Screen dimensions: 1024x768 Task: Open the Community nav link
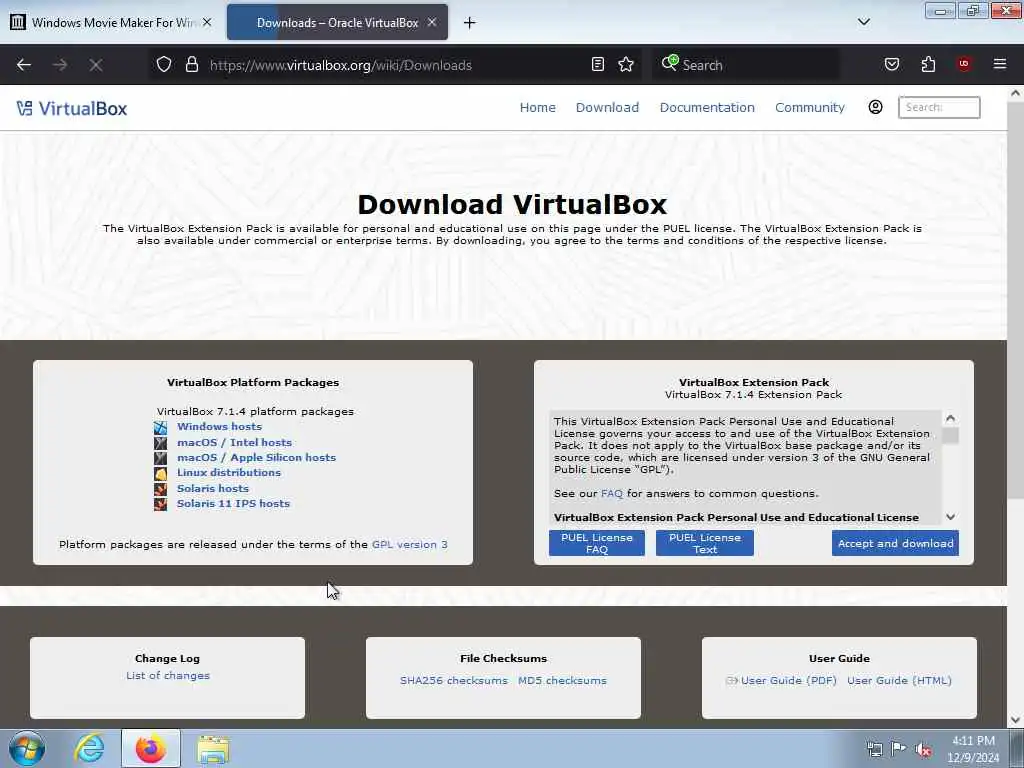tap(810, 107)
